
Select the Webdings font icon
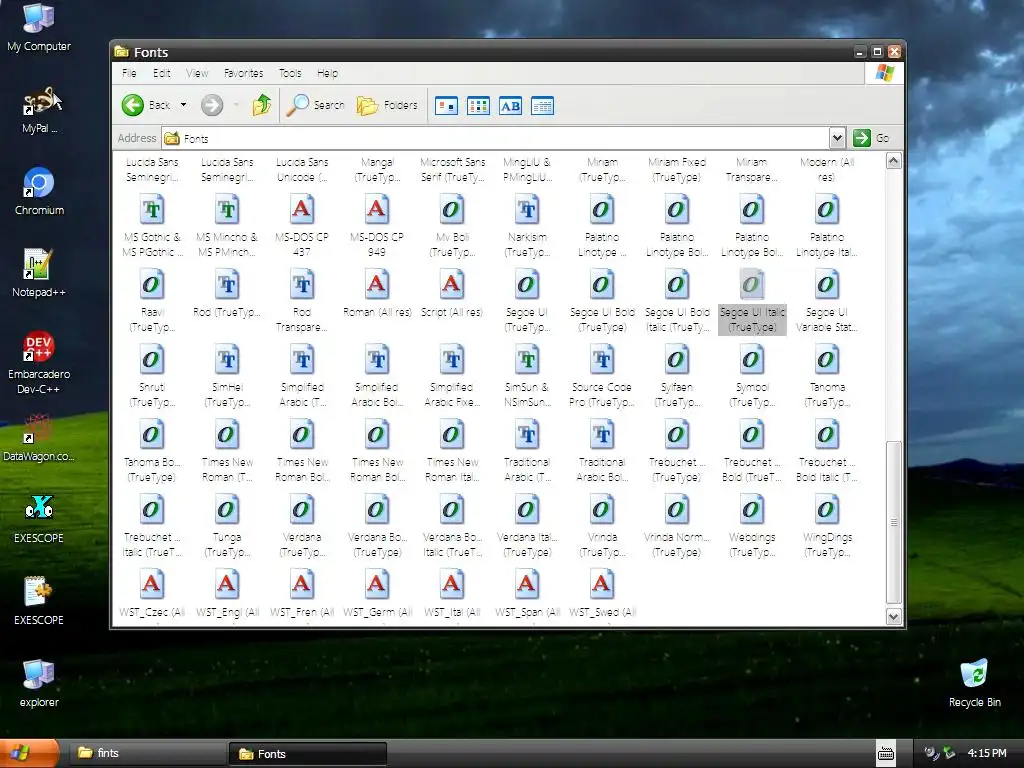click(x=752, y=510)
